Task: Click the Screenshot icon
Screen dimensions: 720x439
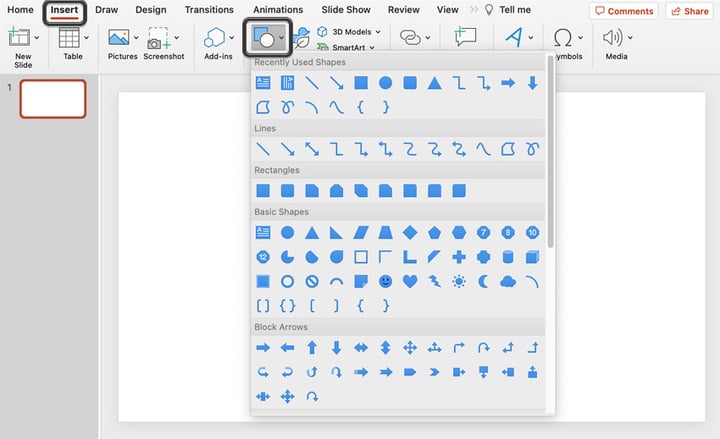Action: (158, 38)
